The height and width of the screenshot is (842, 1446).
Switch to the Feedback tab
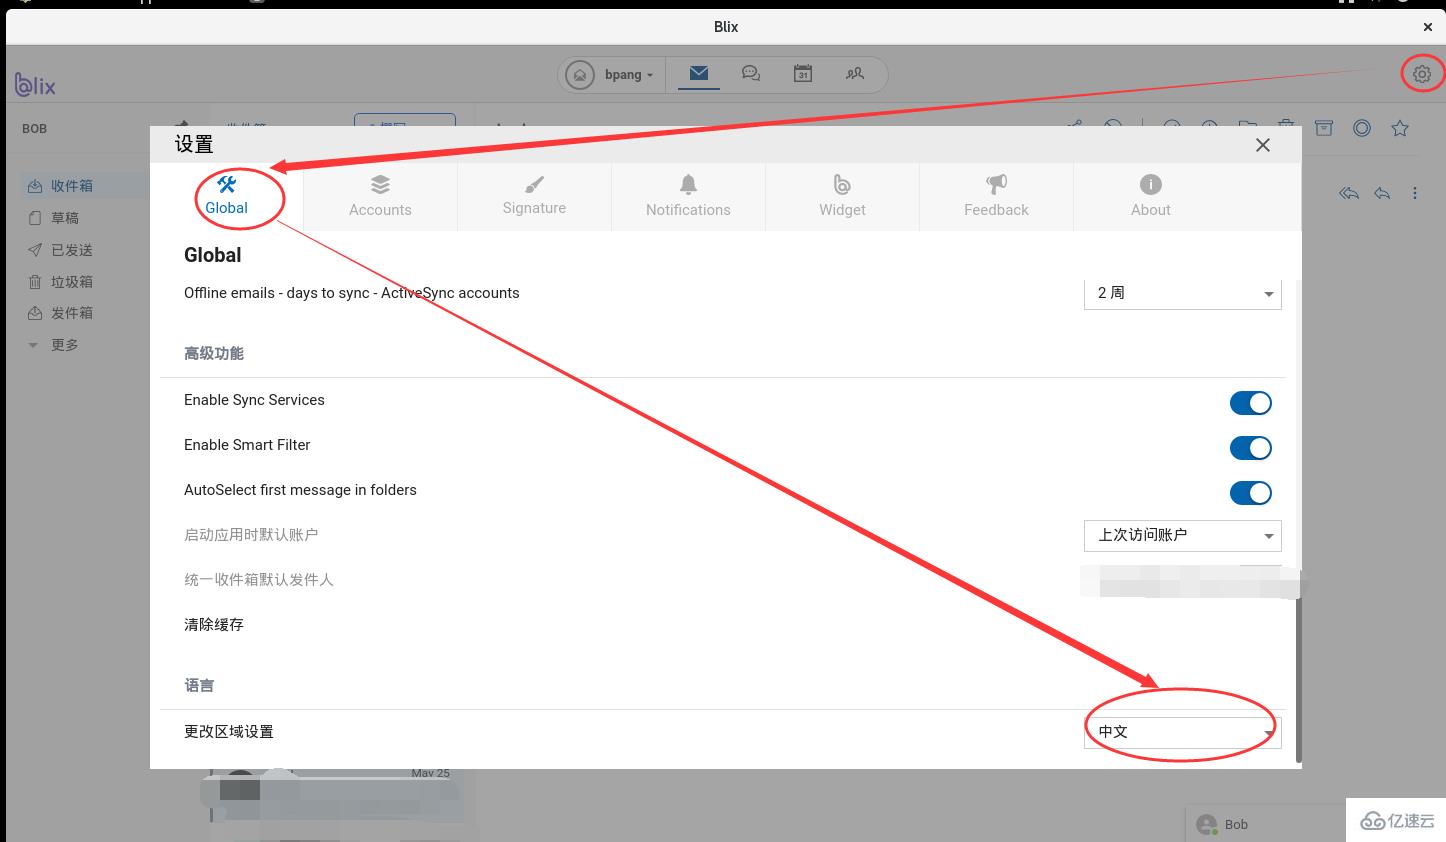(x=996, y=196)
